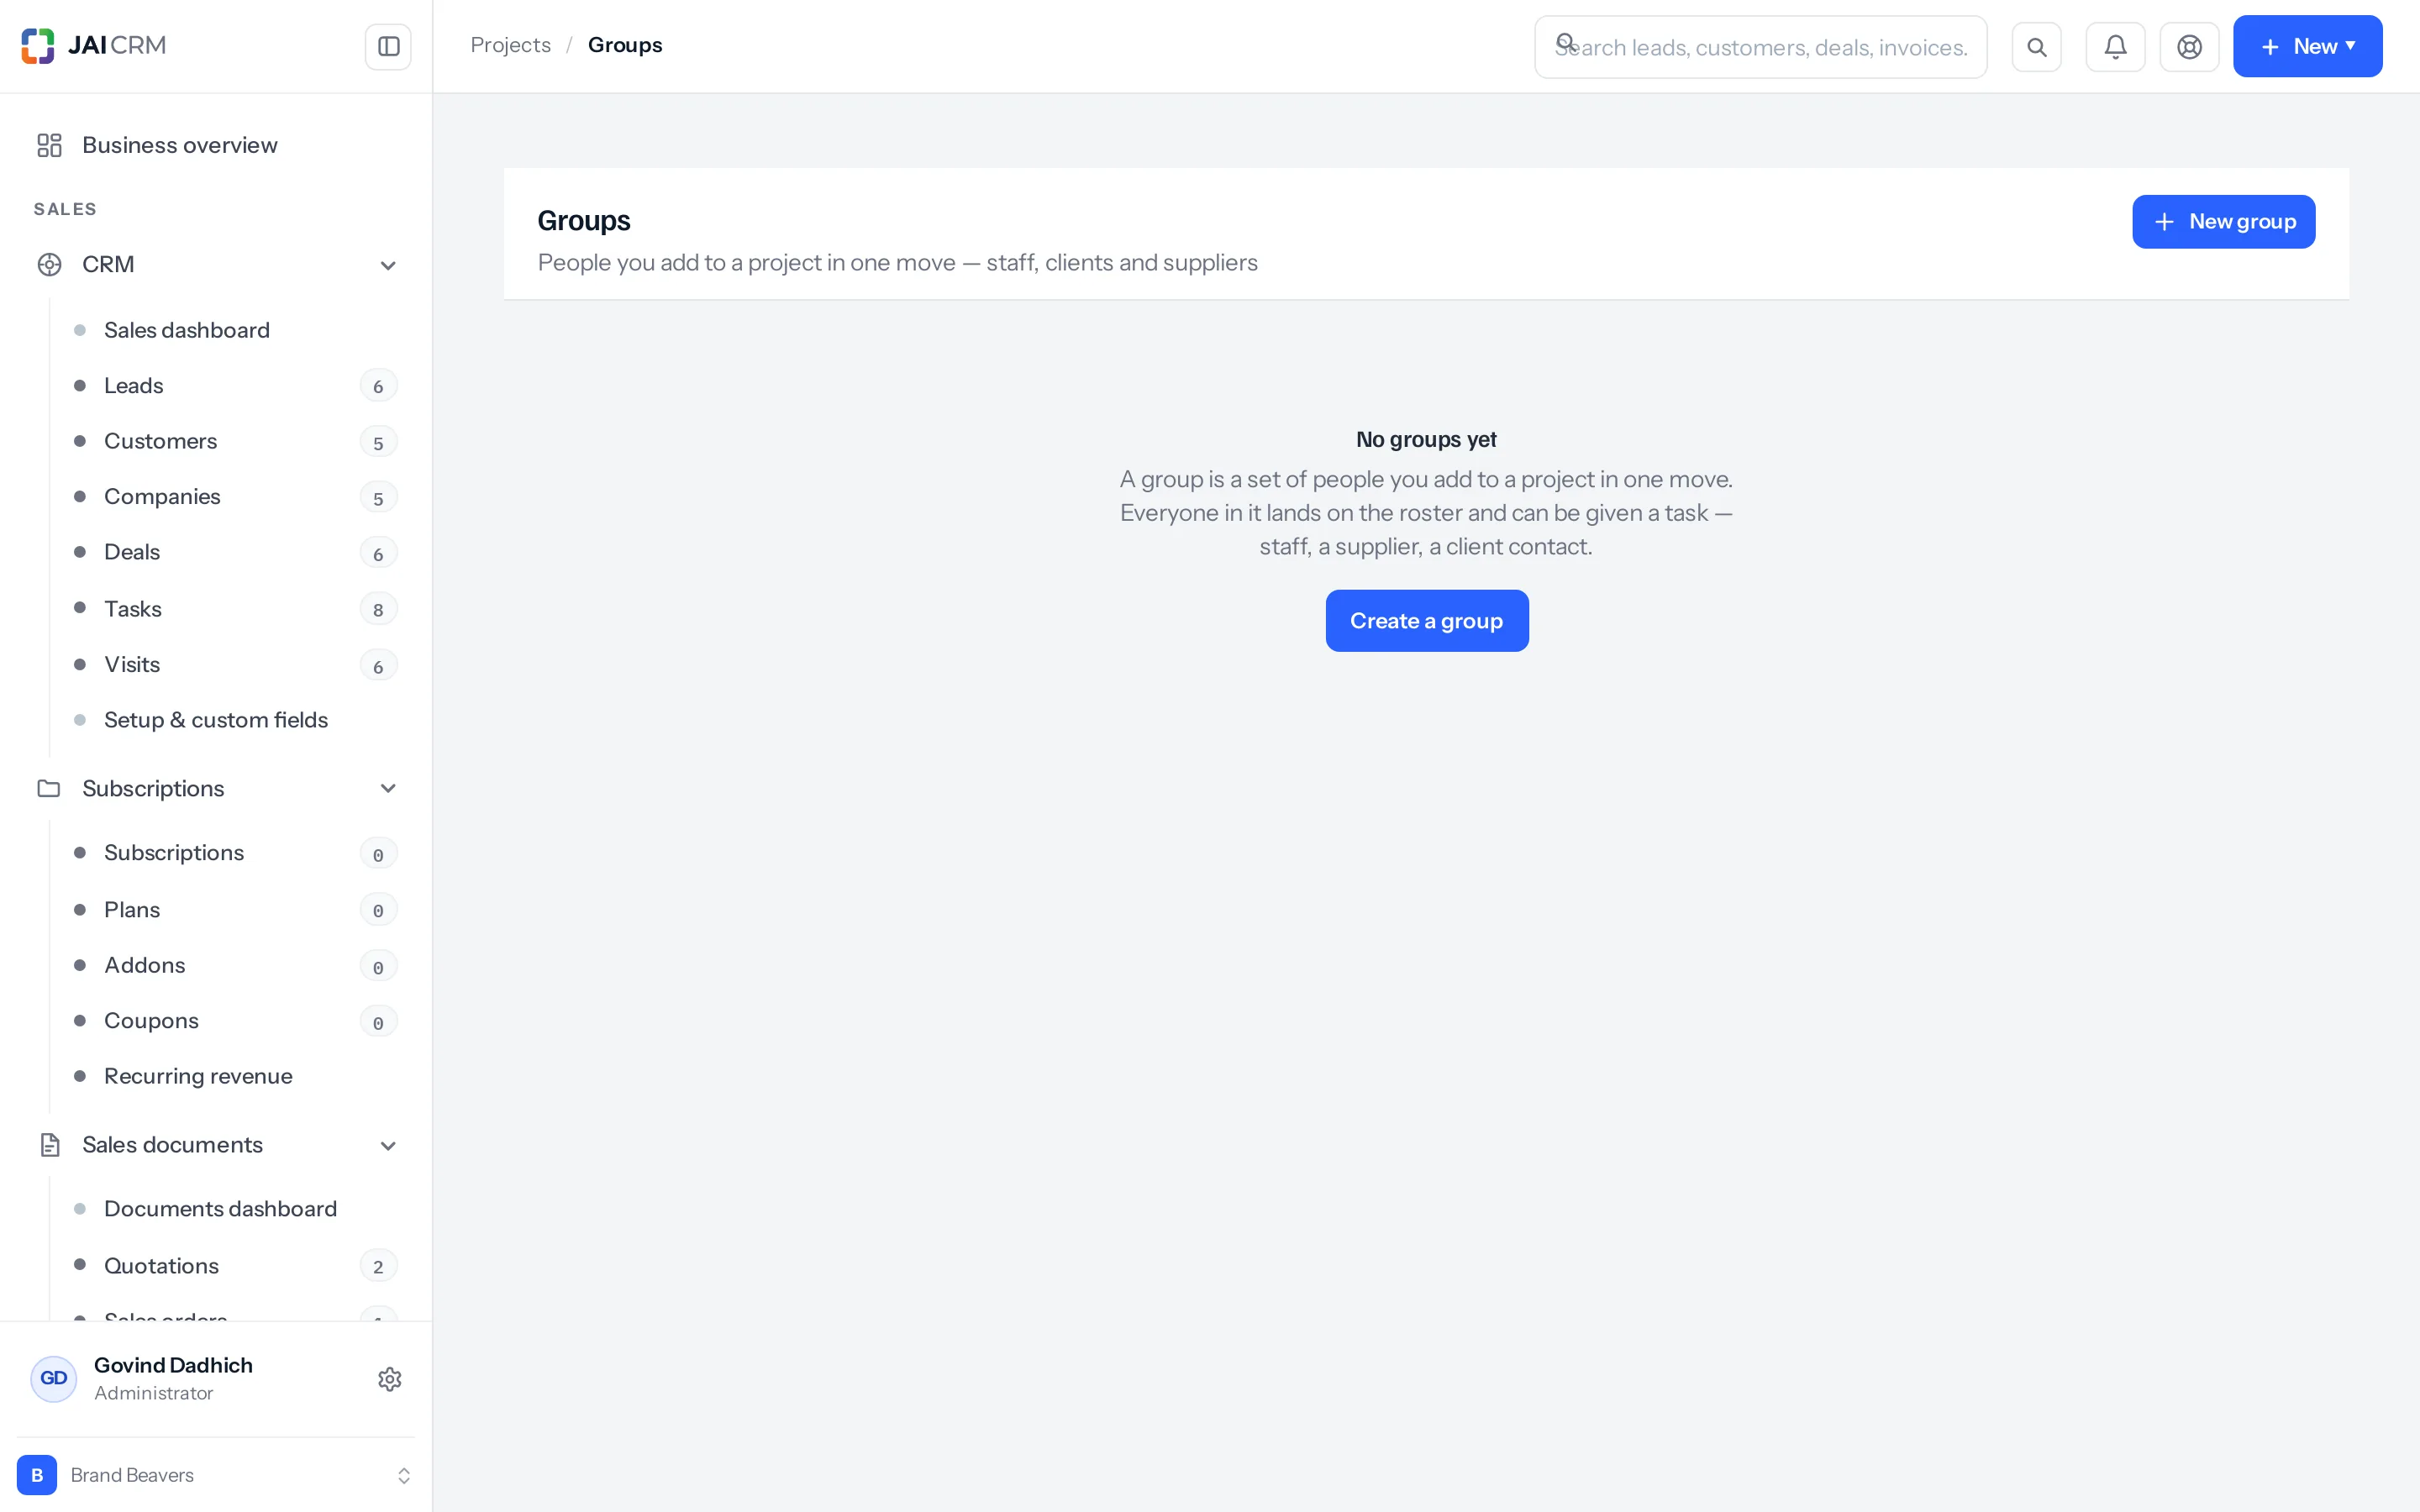Click the Groups breadcrumb

click(625, 45)
